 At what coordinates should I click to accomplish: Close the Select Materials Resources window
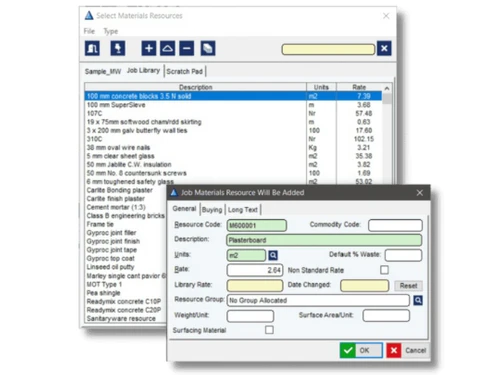tap(386, 16)
